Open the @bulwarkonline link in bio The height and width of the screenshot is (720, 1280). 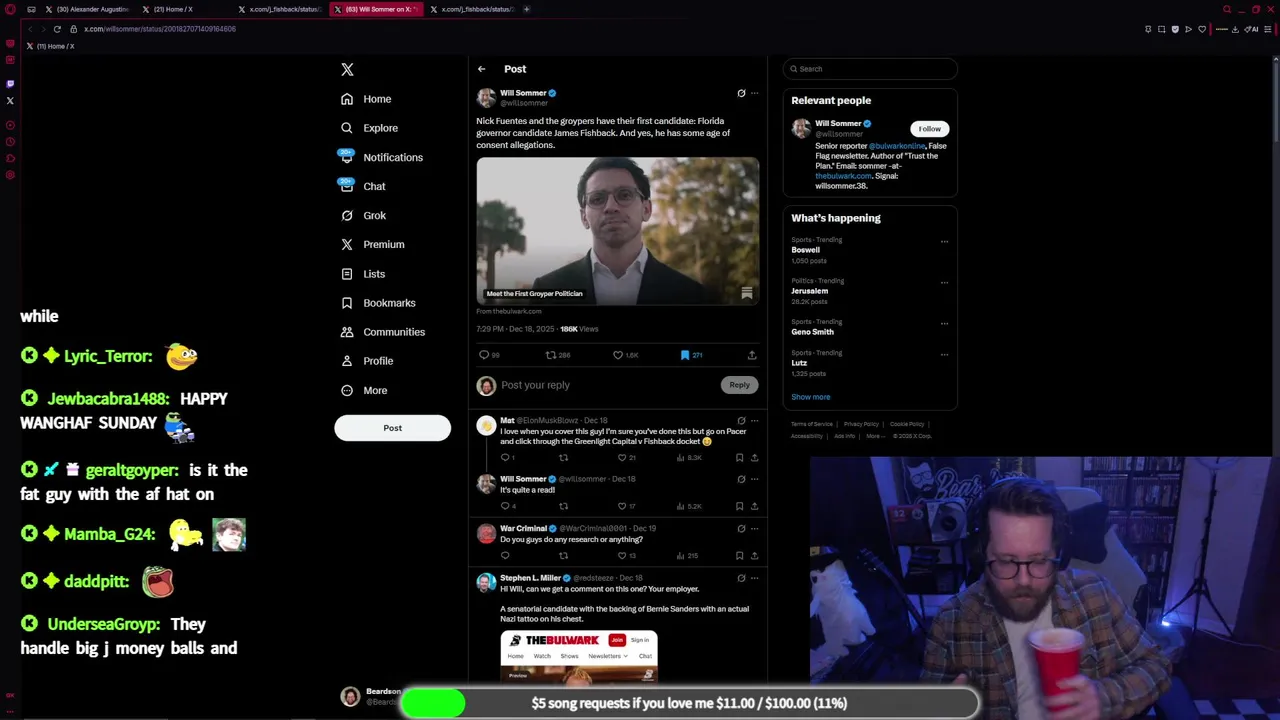[x=897, y=146]
